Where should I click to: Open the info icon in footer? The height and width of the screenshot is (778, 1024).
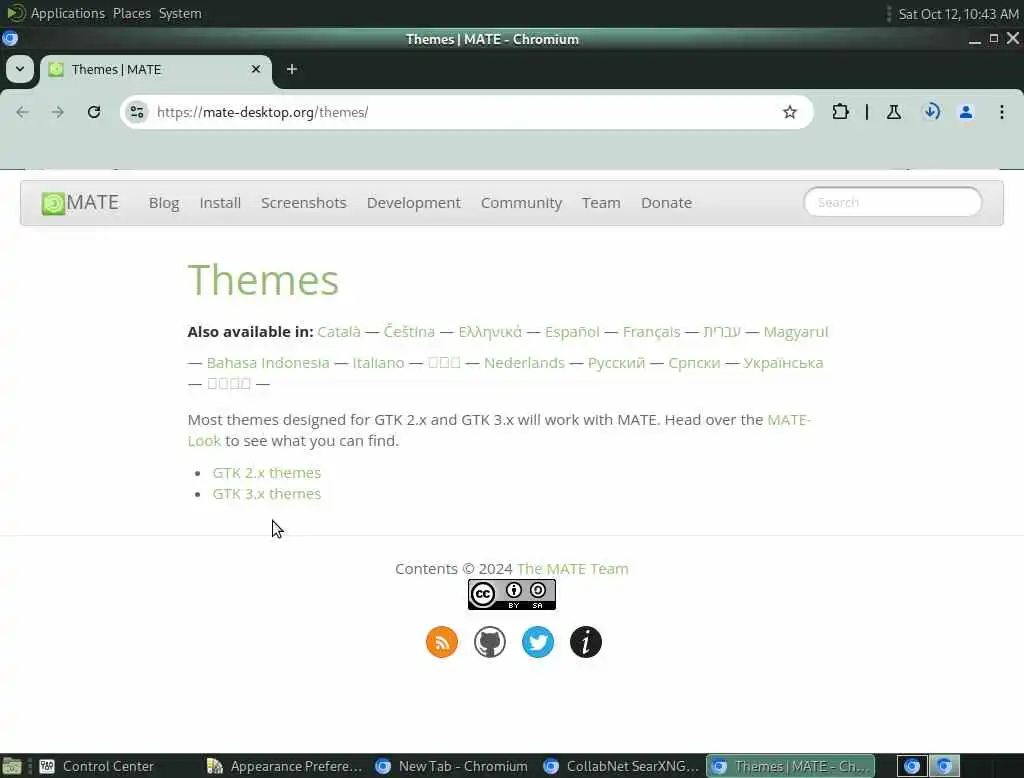click(586, 642)
